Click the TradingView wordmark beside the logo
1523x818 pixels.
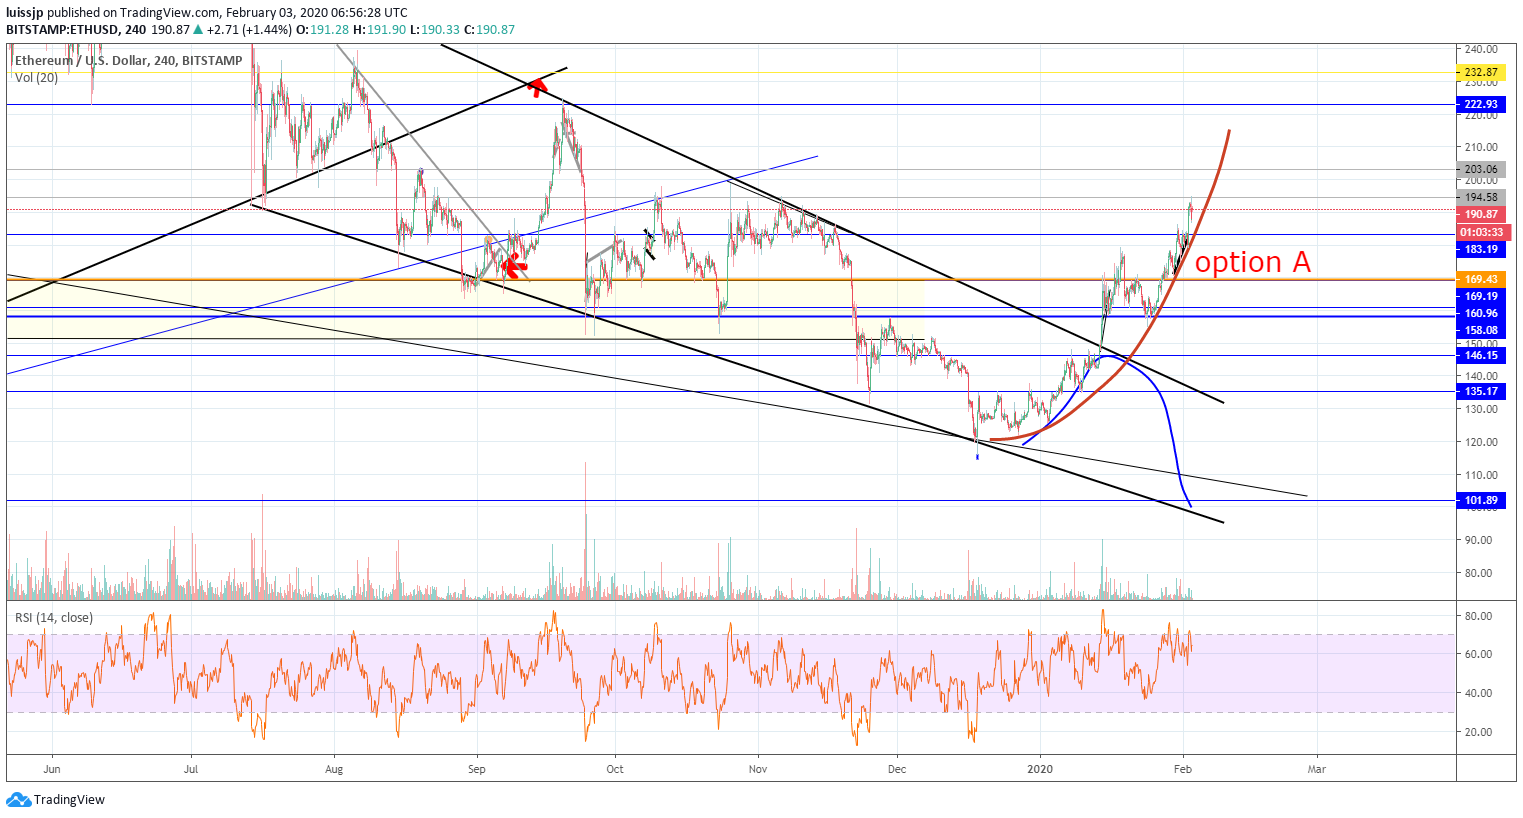pyautogui.click(x=69, y=800)
